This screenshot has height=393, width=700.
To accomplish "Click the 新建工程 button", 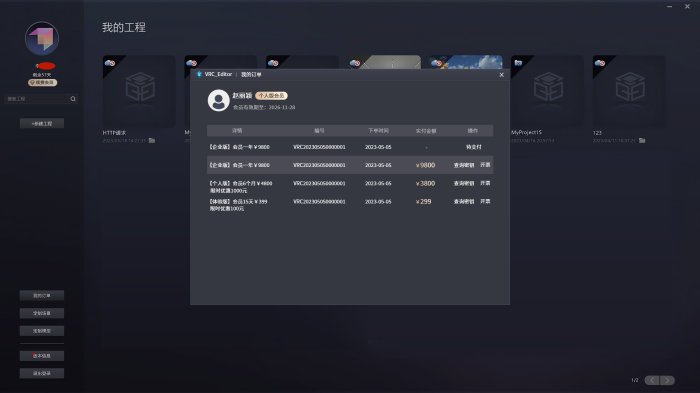I will [x=42, y=123].
